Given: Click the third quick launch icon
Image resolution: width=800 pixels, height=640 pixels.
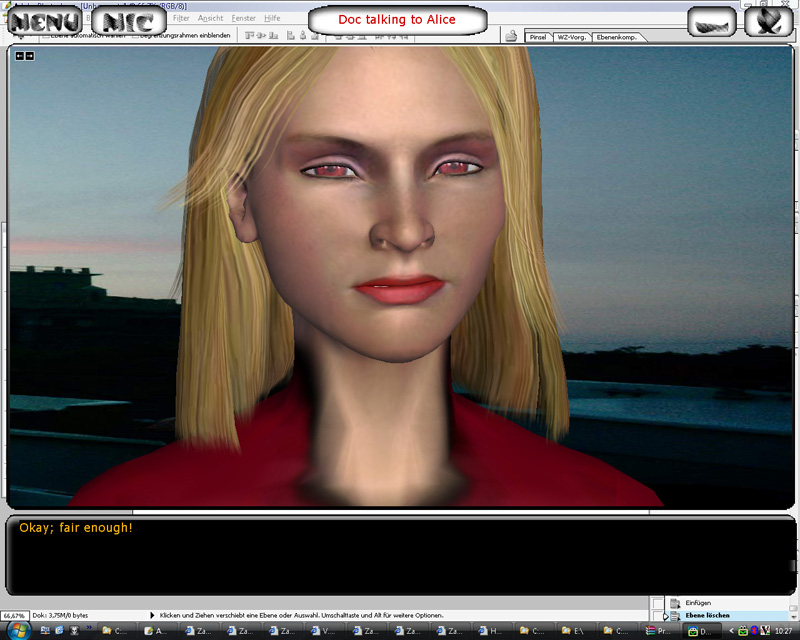Looking at the screenshot, I should 74,631.
